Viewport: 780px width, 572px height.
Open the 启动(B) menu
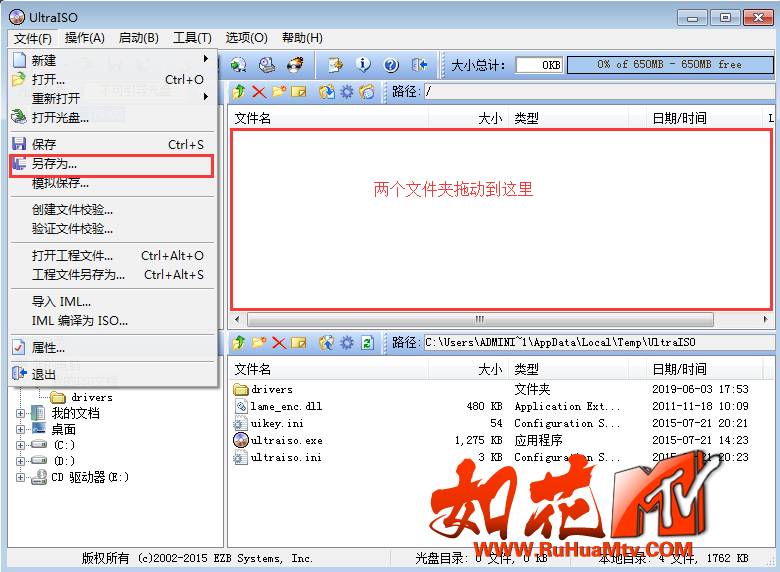tap(139, 38)
